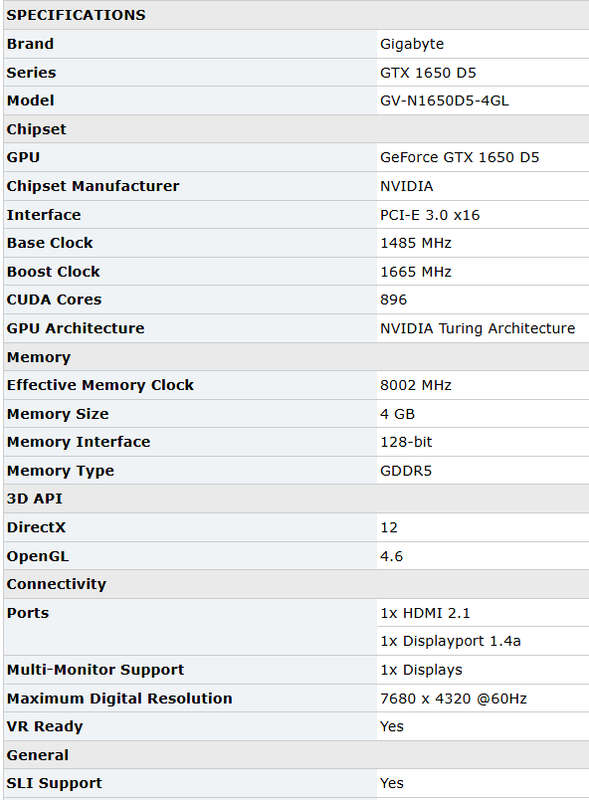Viewport: 589px width, 800px height.
Task: Click the Memory Type label
Action: (60, 470)
